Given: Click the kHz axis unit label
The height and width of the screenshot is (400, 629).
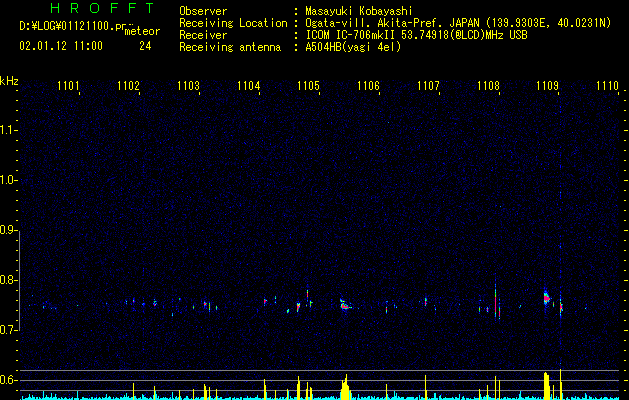Looking at the screenshot, I should click(x=9, y=81).
